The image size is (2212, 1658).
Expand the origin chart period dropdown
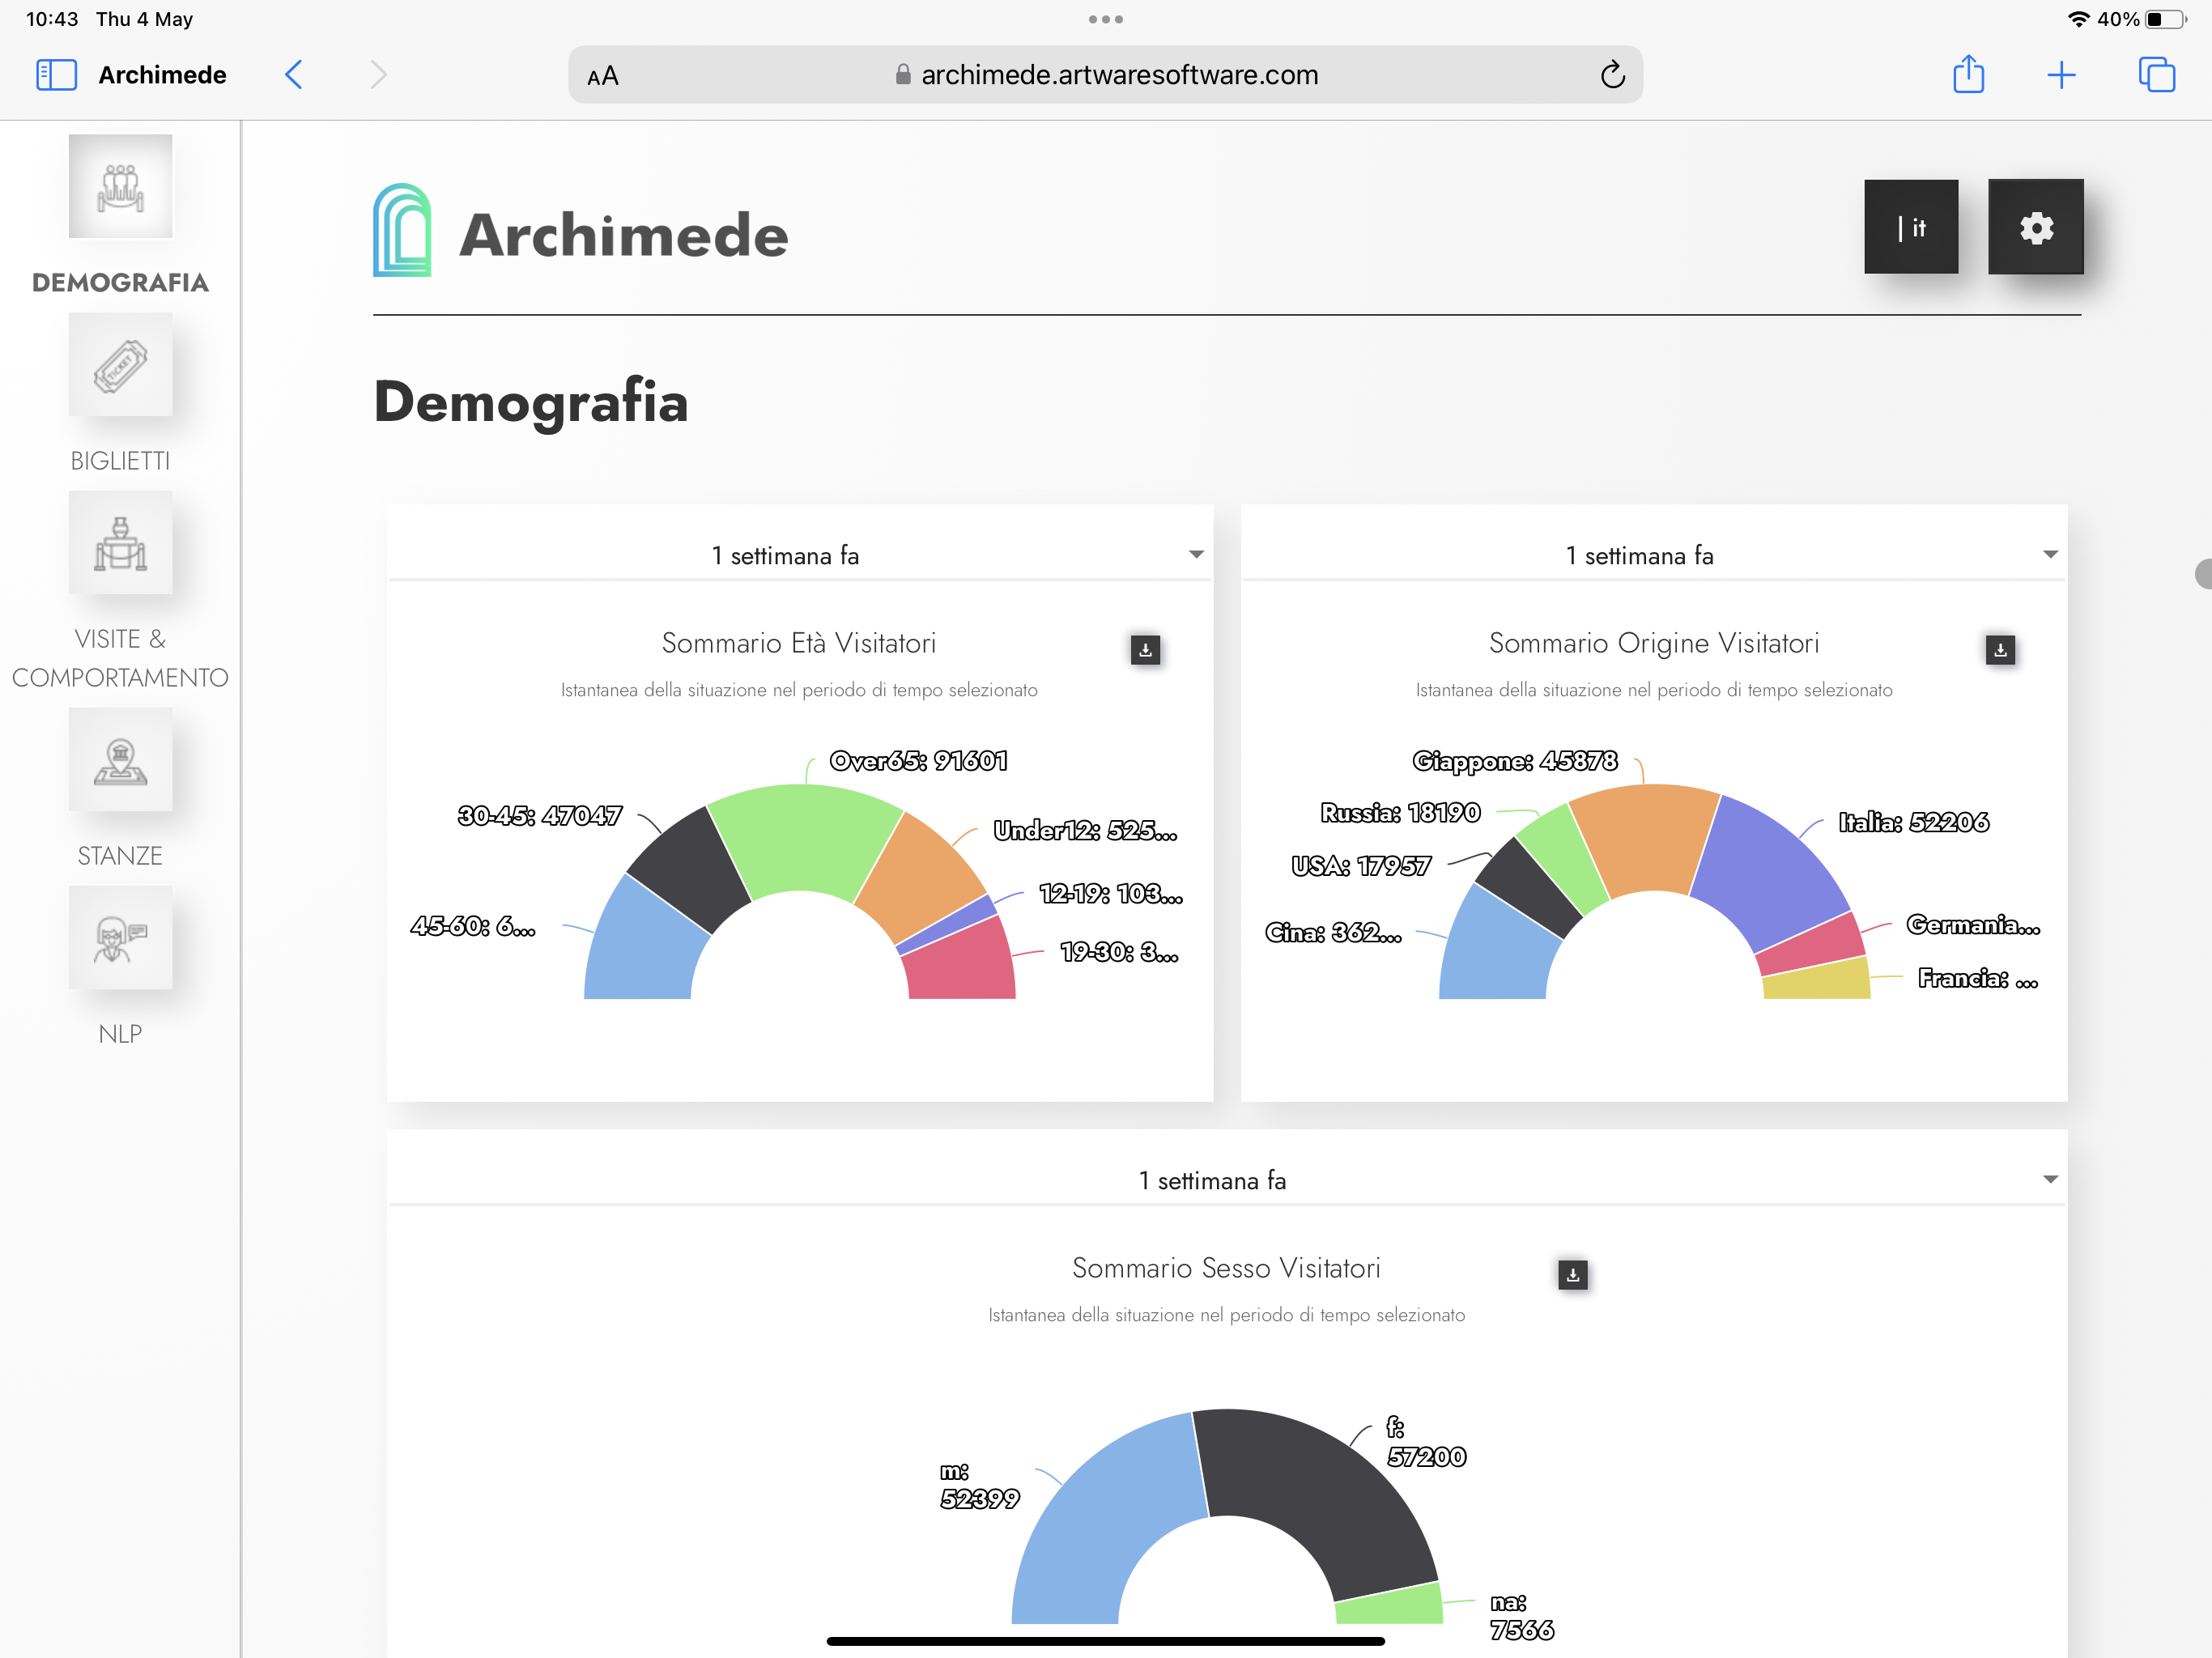[x=2049, y=555]
